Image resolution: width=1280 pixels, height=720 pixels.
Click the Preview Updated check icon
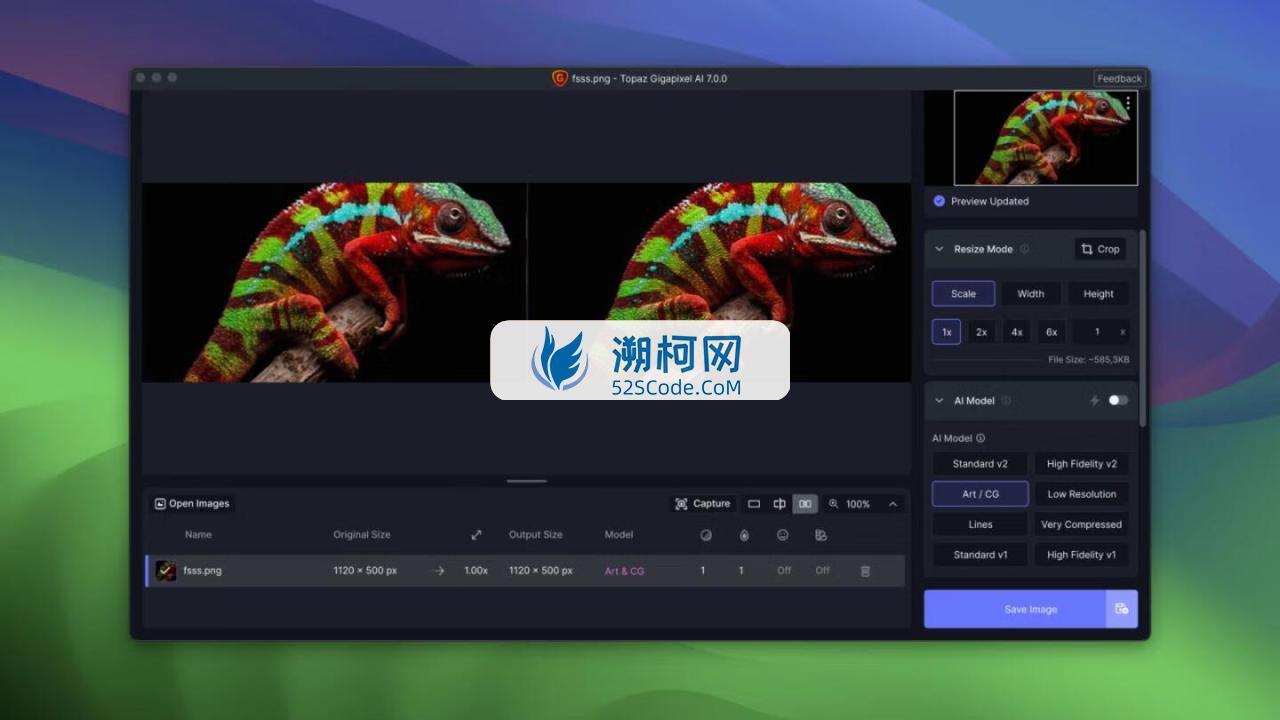[939, 201]
